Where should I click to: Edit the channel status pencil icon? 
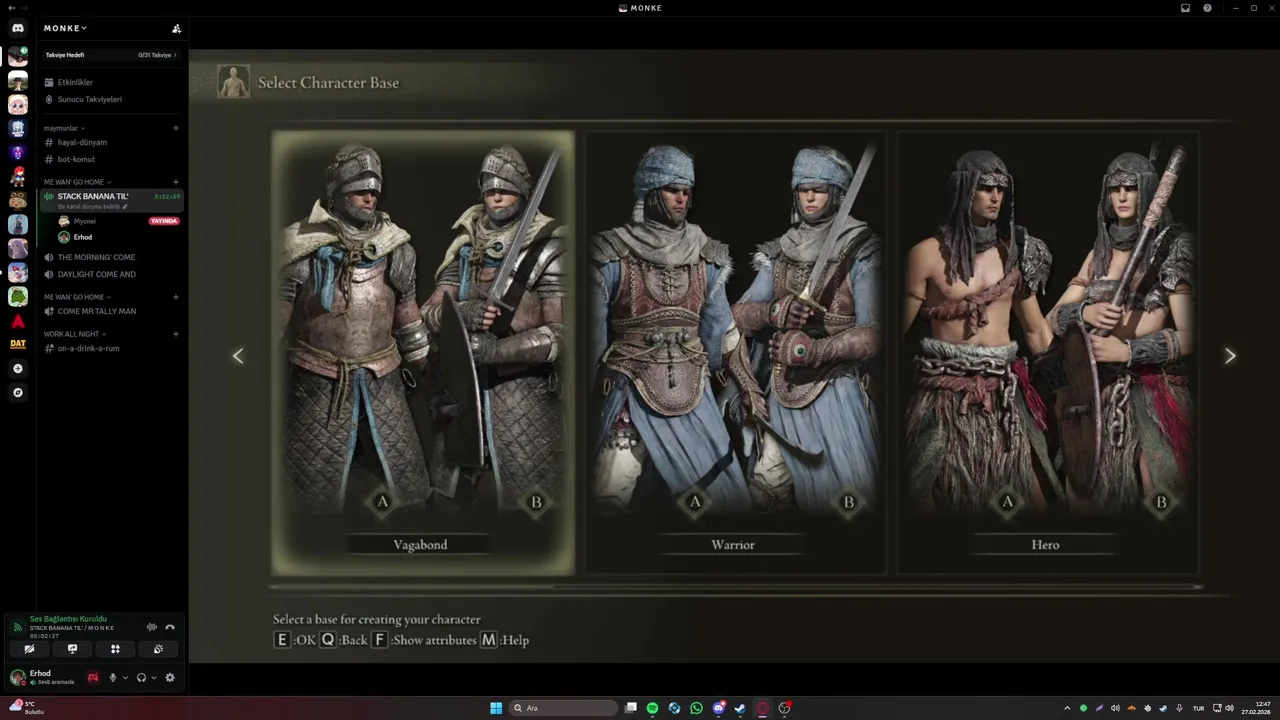click(125, 206)
